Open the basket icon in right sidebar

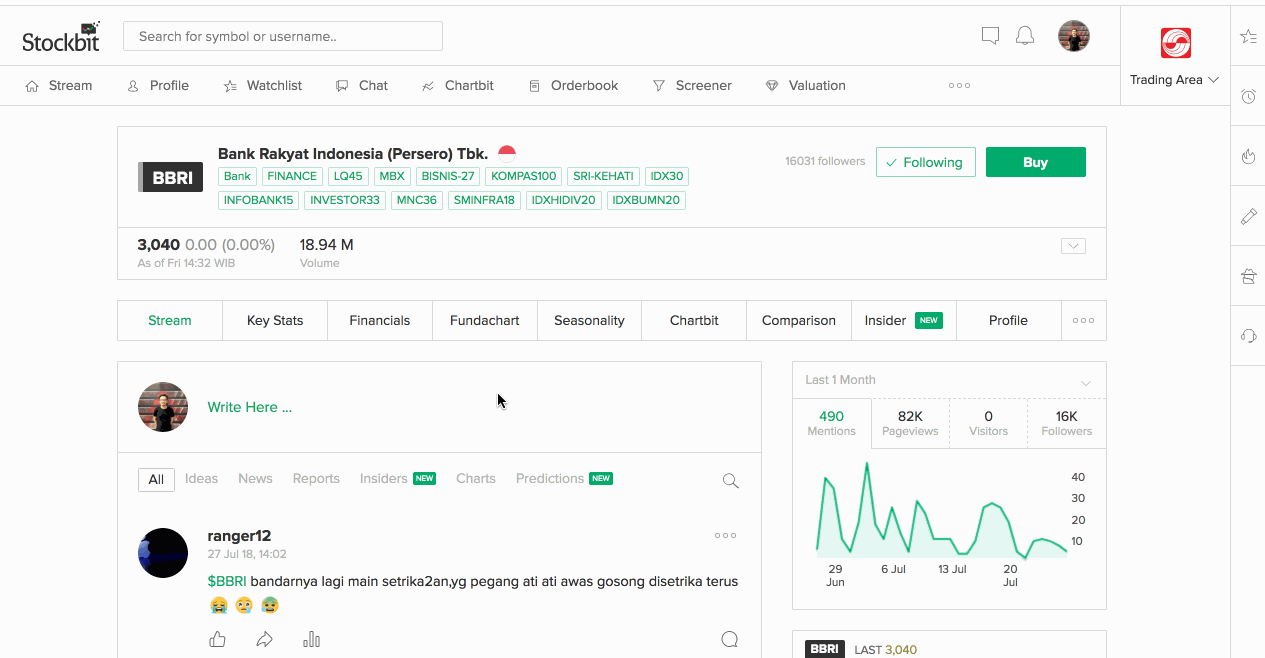pos(1248,276)
